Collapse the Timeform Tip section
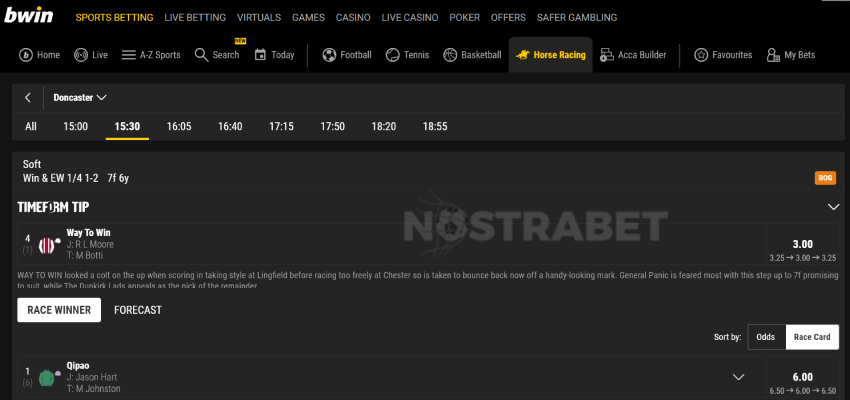 pyautogui.click(x=833, y=207)
